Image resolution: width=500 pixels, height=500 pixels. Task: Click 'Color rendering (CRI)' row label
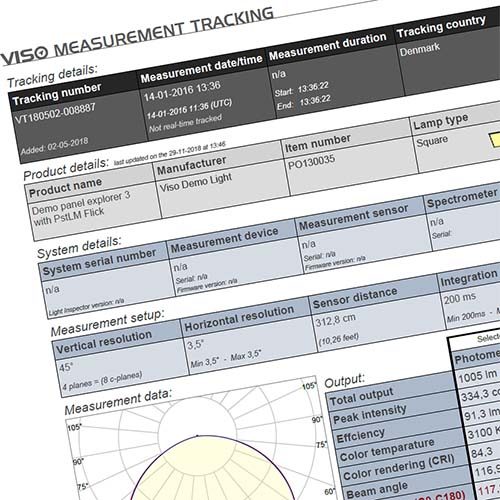coord(399,467)
